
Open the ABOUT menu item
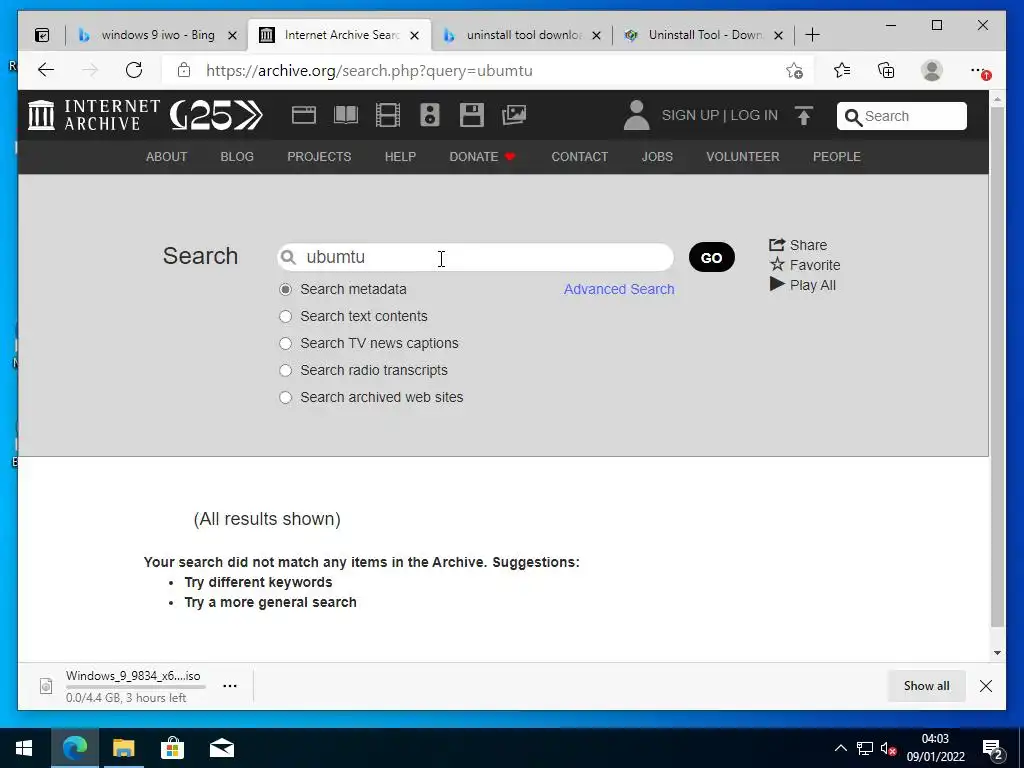click(x=167, y=157)
